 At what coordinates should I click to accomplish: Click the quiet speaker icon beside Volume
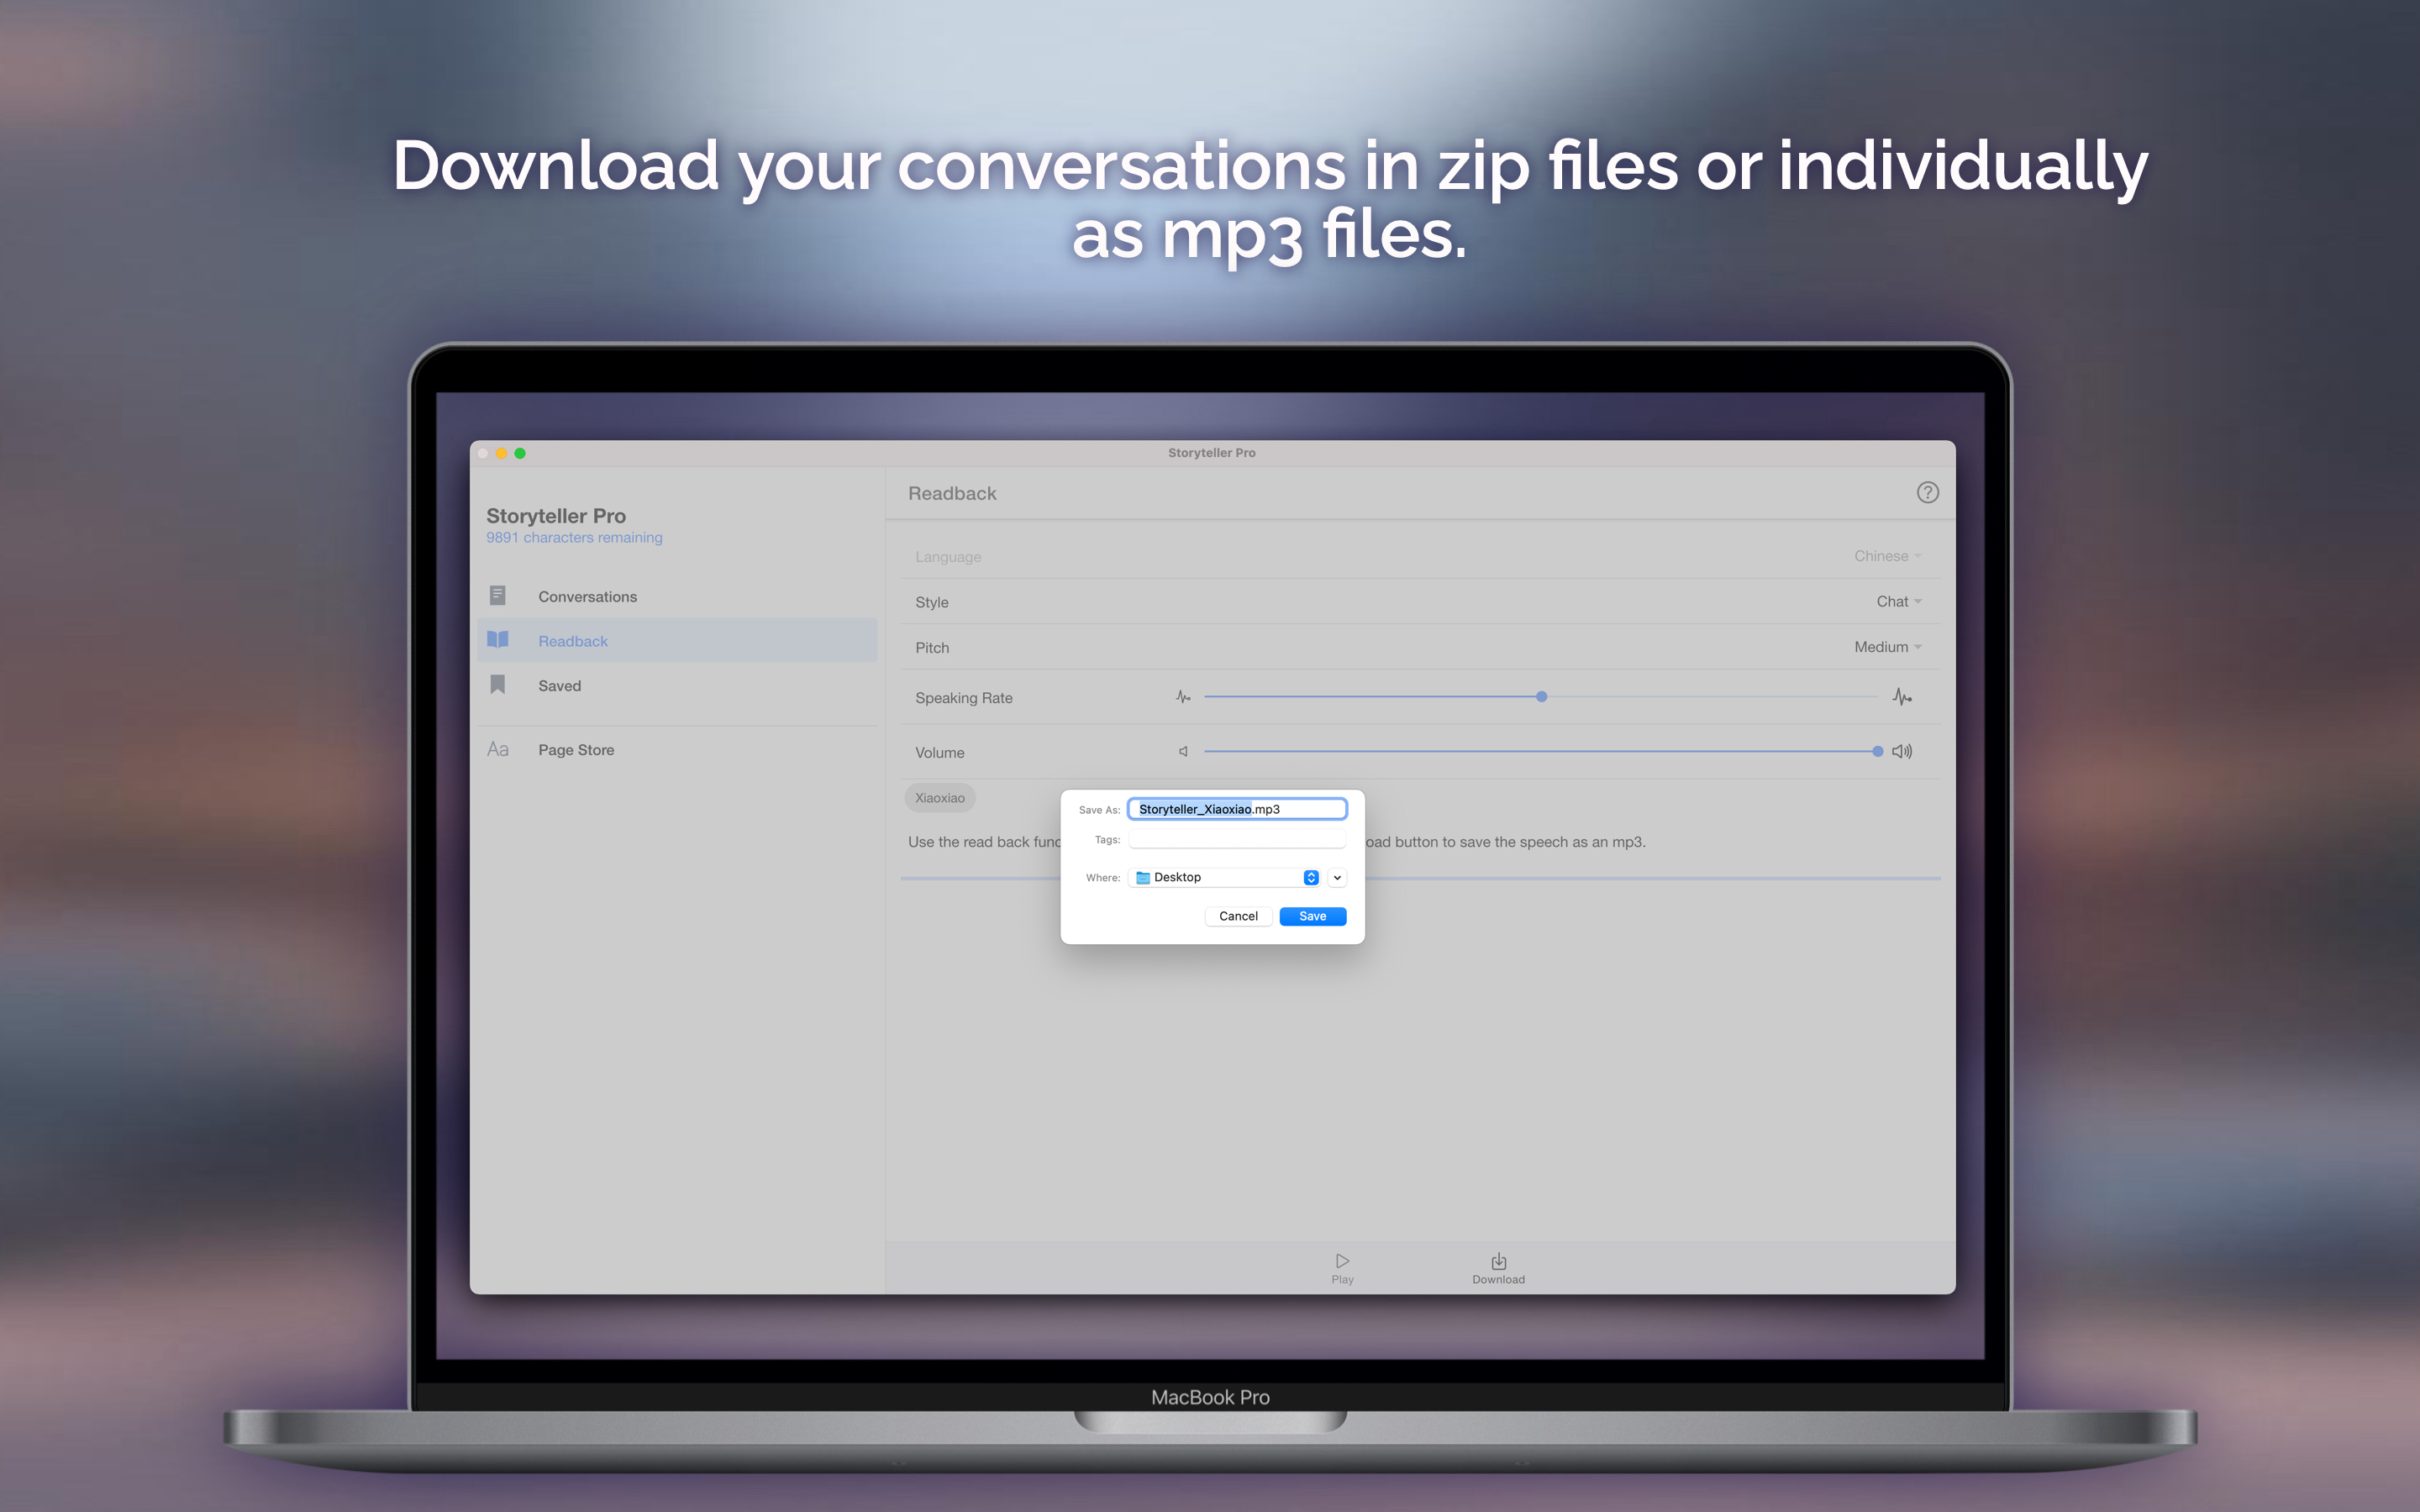point(1183,751)
